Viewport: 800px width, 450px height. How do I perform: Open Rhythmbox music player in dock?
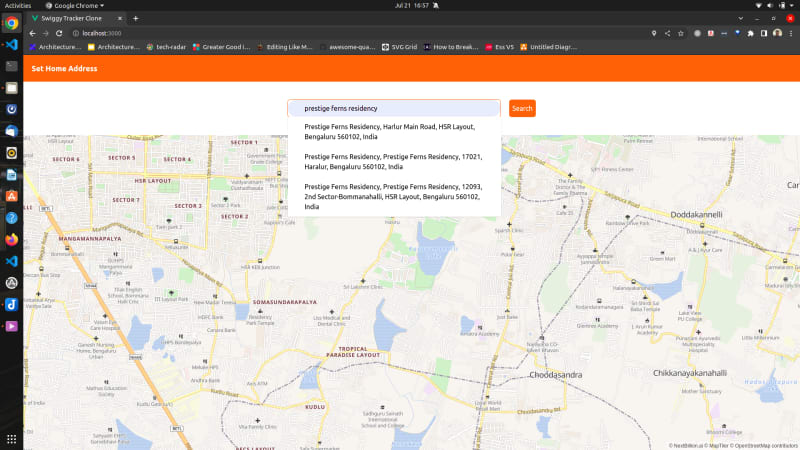[x=11, y=153]
